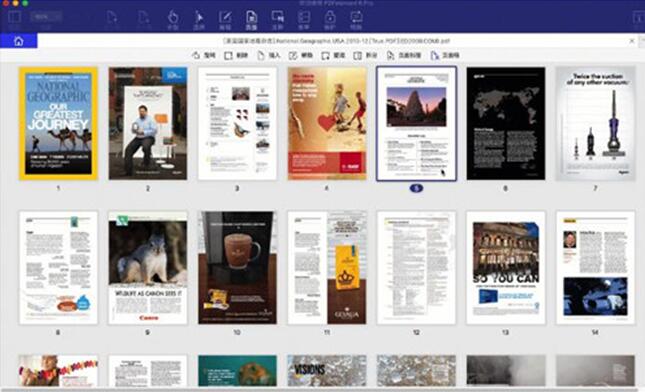Select page 9 Canon wildlife ad thumbnail
The image size is (645, 392).
coord(148,267)
